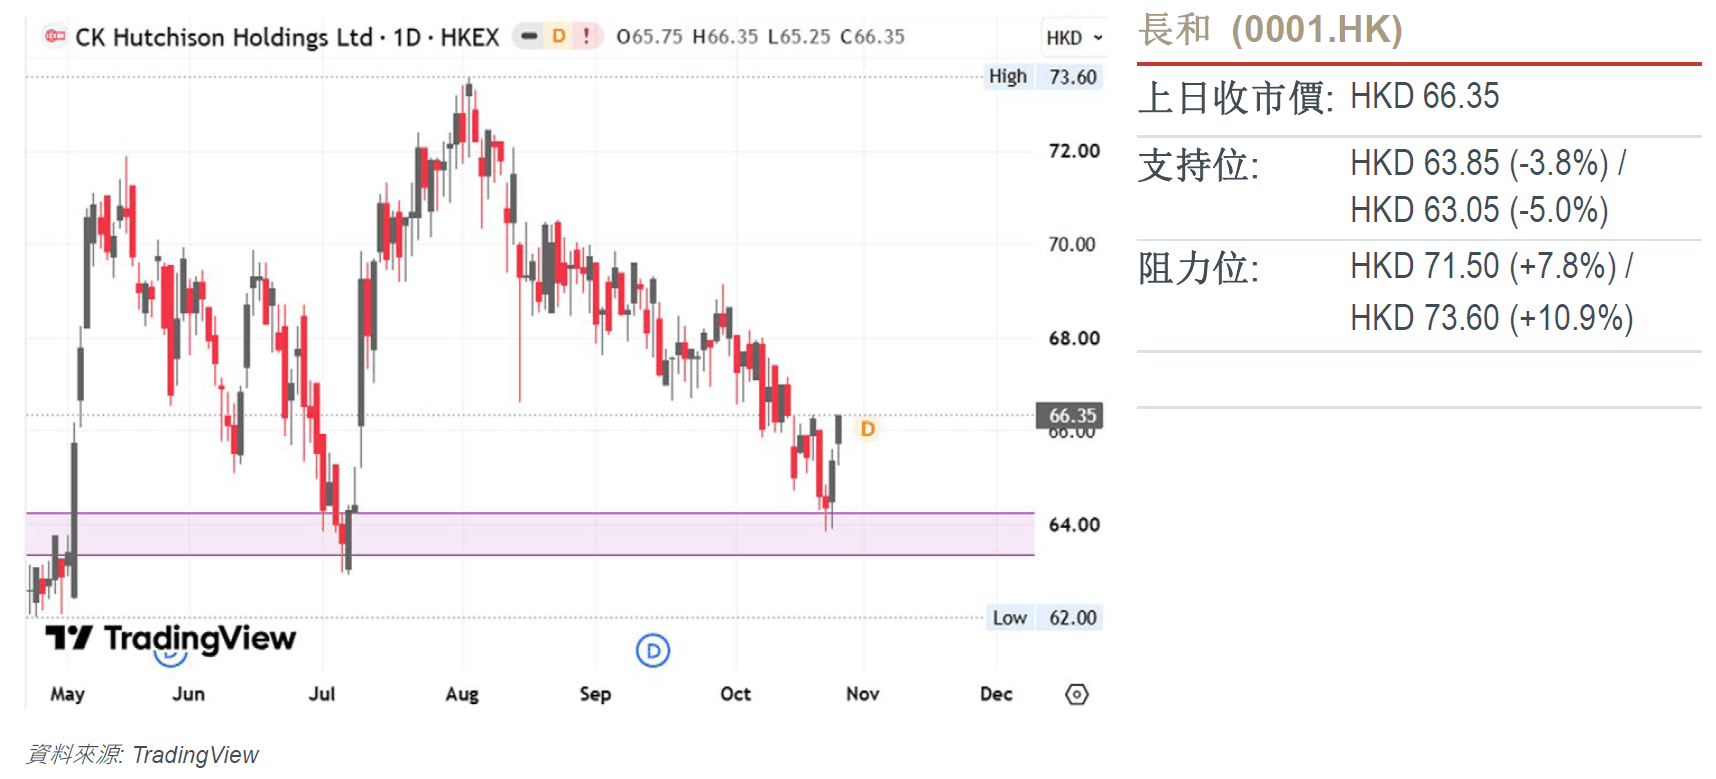1716x779 pixels.
Task: Click the orange D badge beside the chart title
Action: (x=559, y=36)
